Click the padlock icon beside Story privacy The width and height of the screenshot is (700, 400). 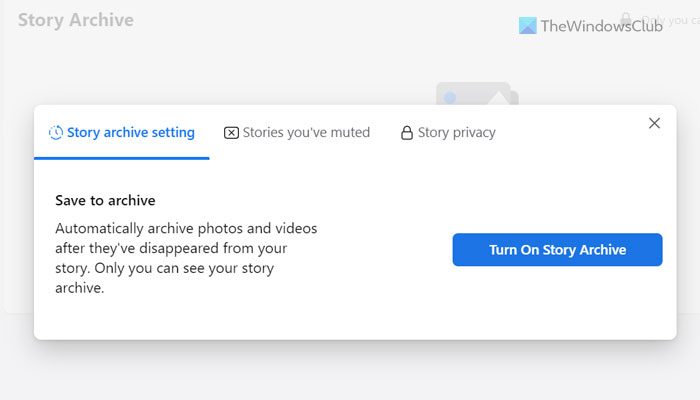407,133
